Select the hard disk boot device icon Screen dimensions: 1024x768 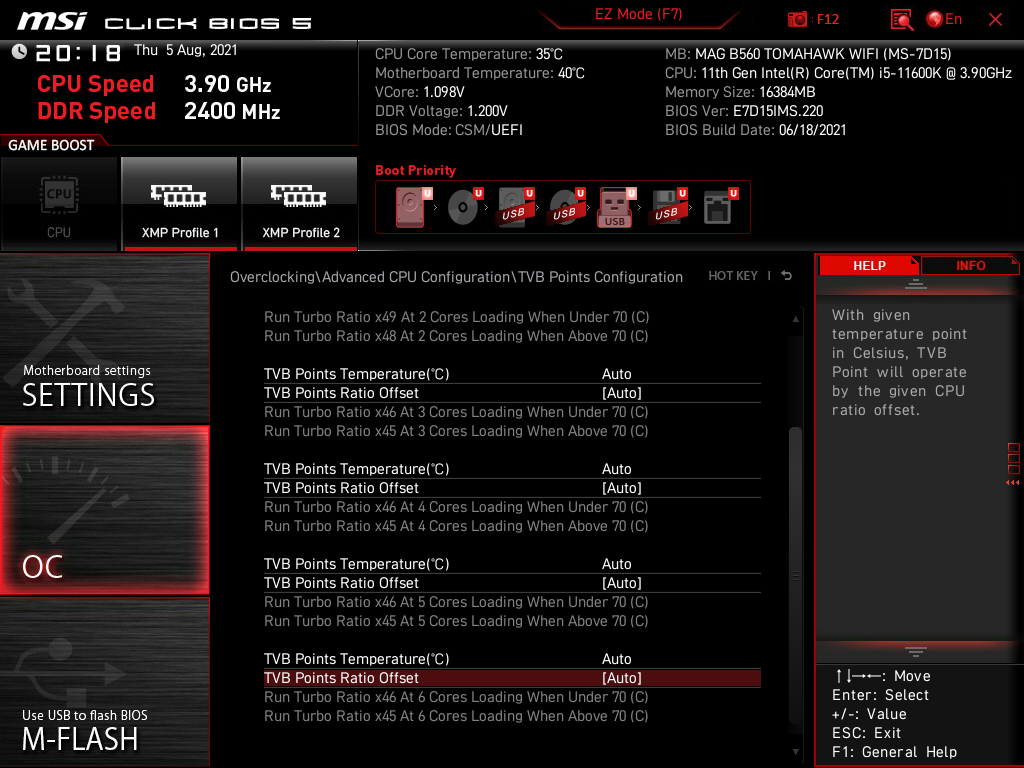coord(413,207)
